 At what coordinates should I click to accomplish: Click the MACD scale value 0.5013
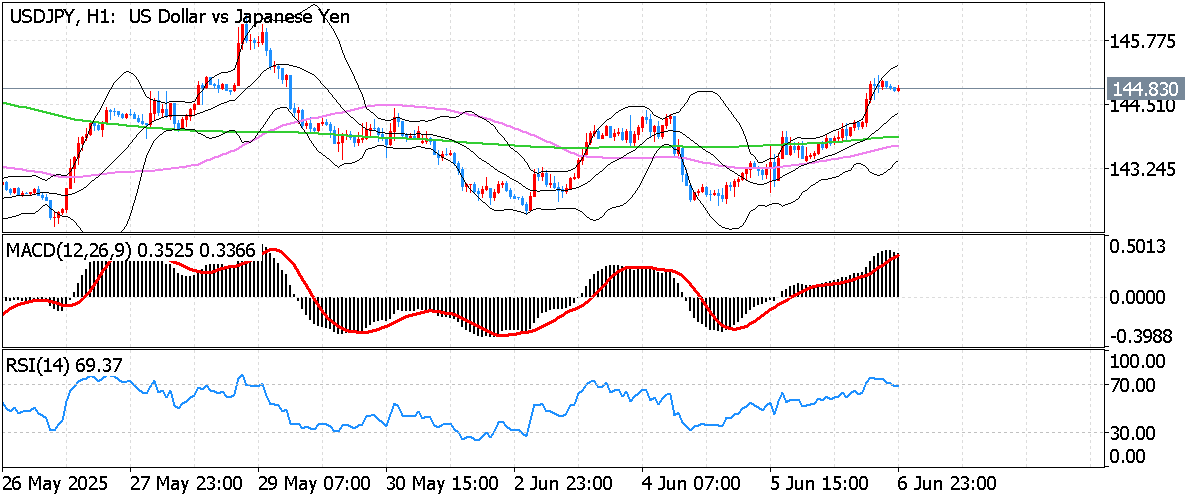click(x=1136, y=248)
